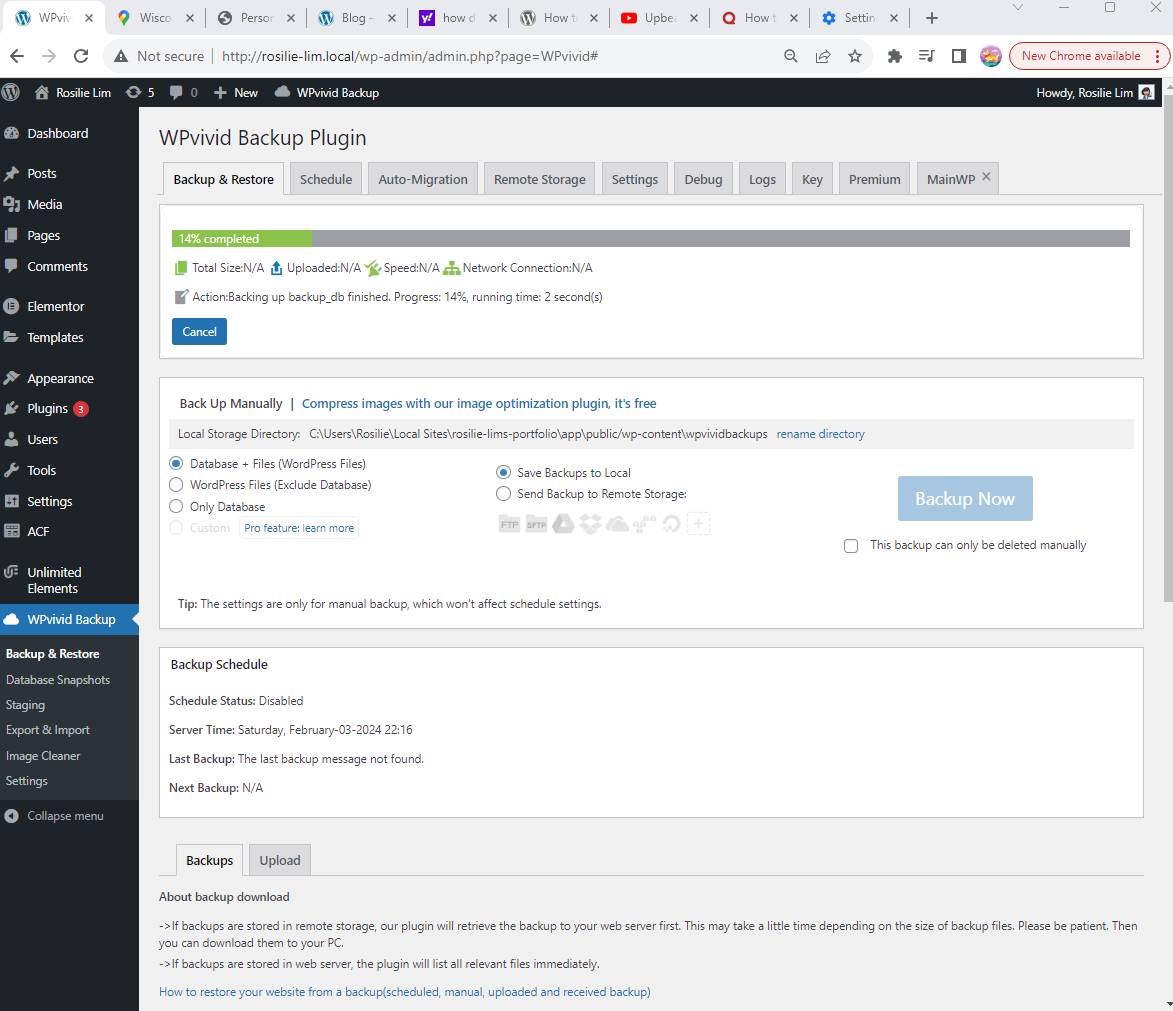Select Save Backups to Local

tap(503, 472)
